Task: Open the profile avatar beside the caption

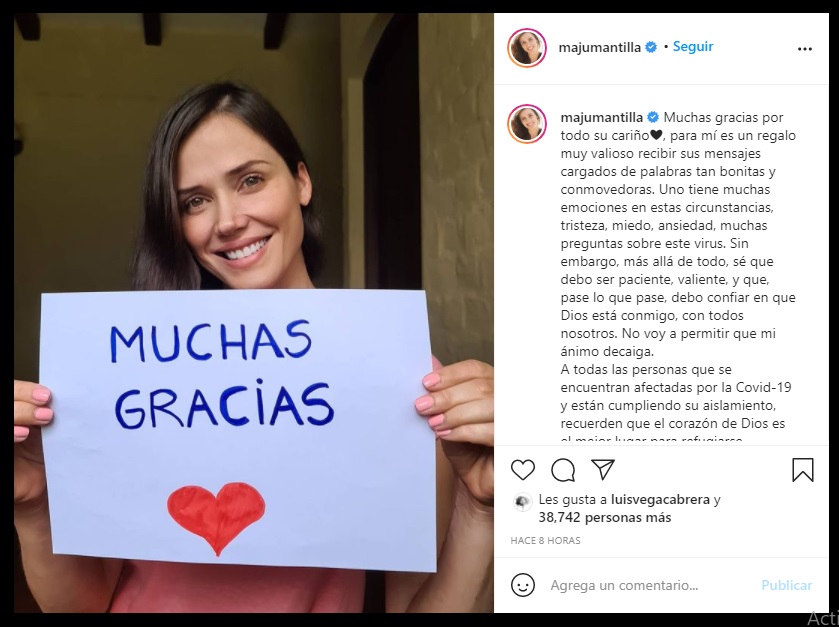Action: pos(527,124)
